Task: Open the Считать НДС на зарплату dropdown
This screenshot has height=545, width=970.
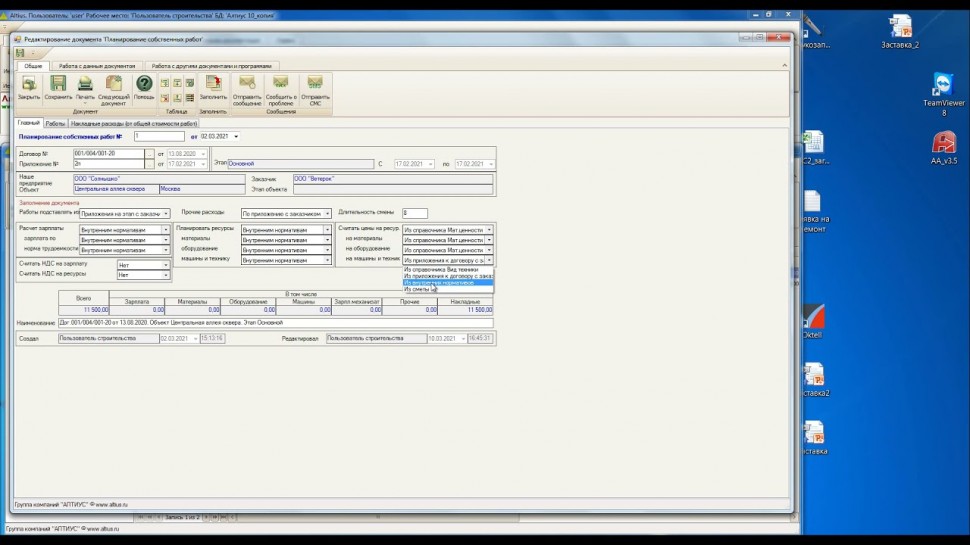Action: [x=166, y=265]
